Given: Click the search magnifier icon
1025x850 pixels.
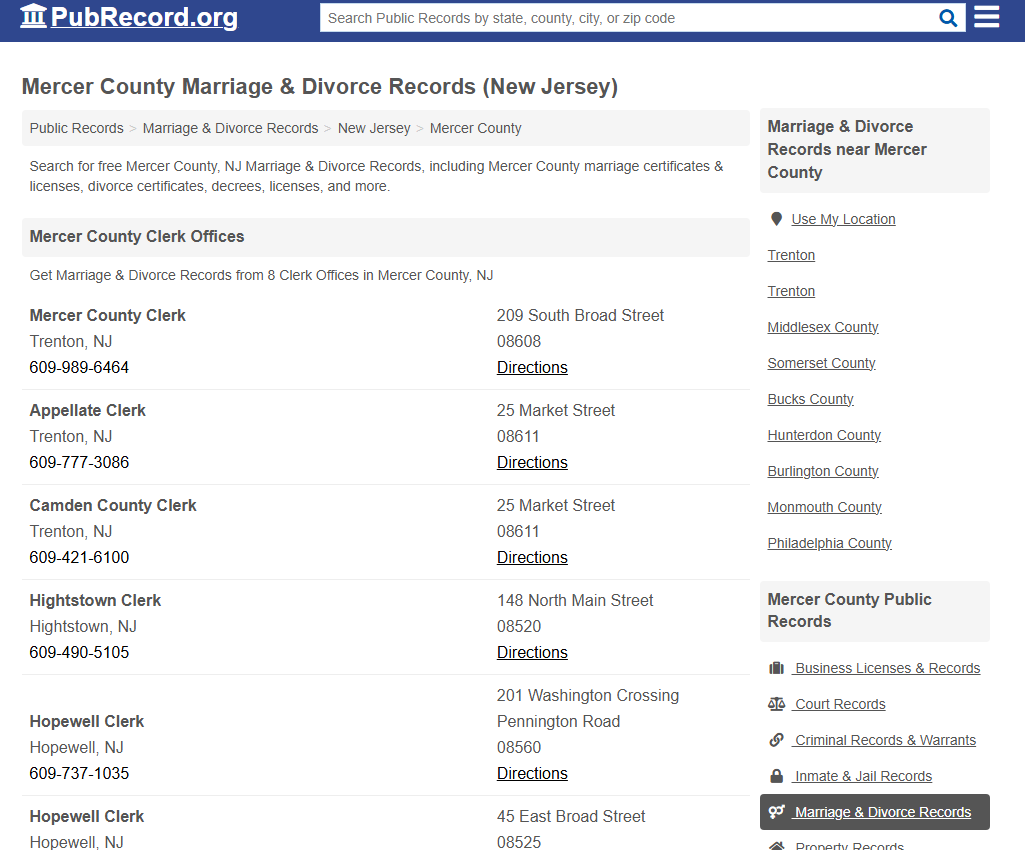Looking at the screenshot, I should (948, 18).
